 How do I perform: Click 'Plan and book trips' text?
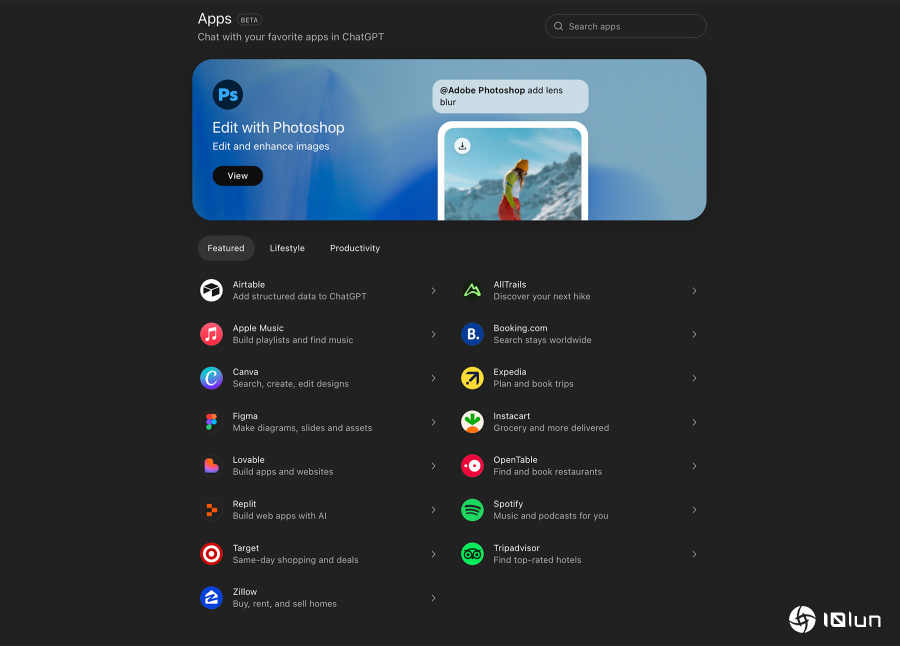533,384
